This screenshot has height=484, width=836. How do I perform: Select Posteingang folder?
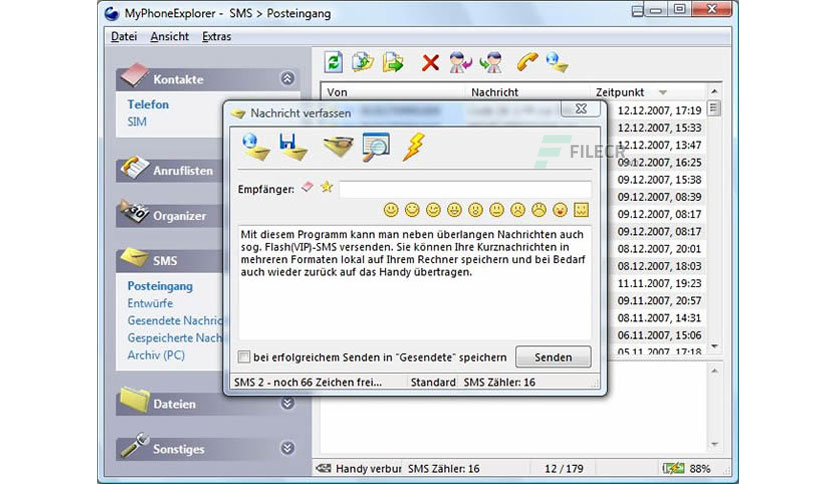(x=160, y=286)
